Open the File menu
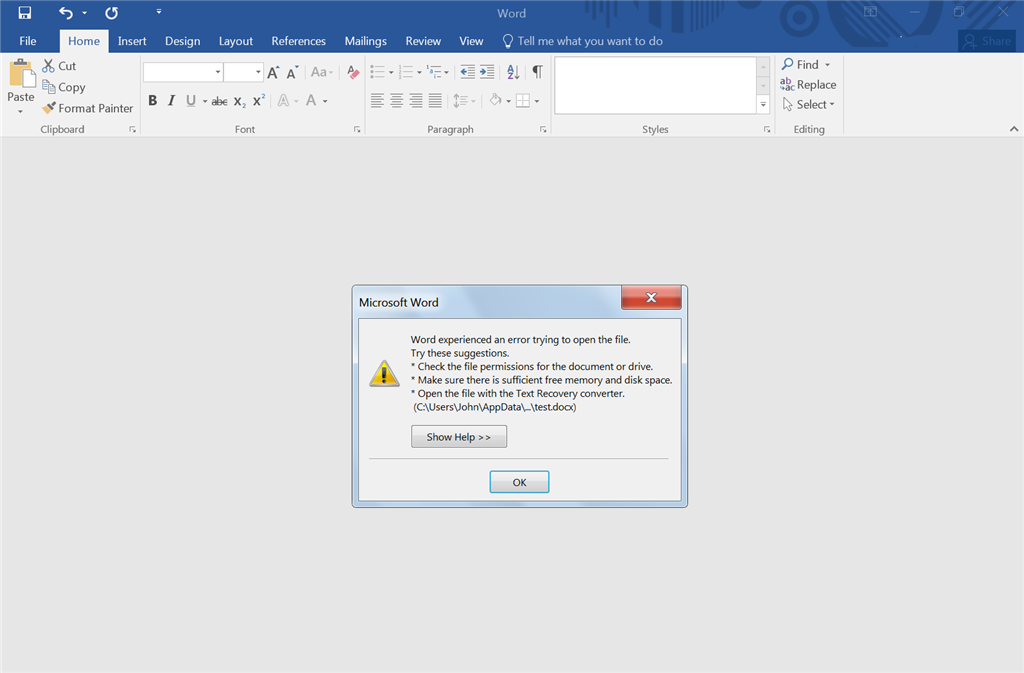The image size is (1024, 673). 27,41
